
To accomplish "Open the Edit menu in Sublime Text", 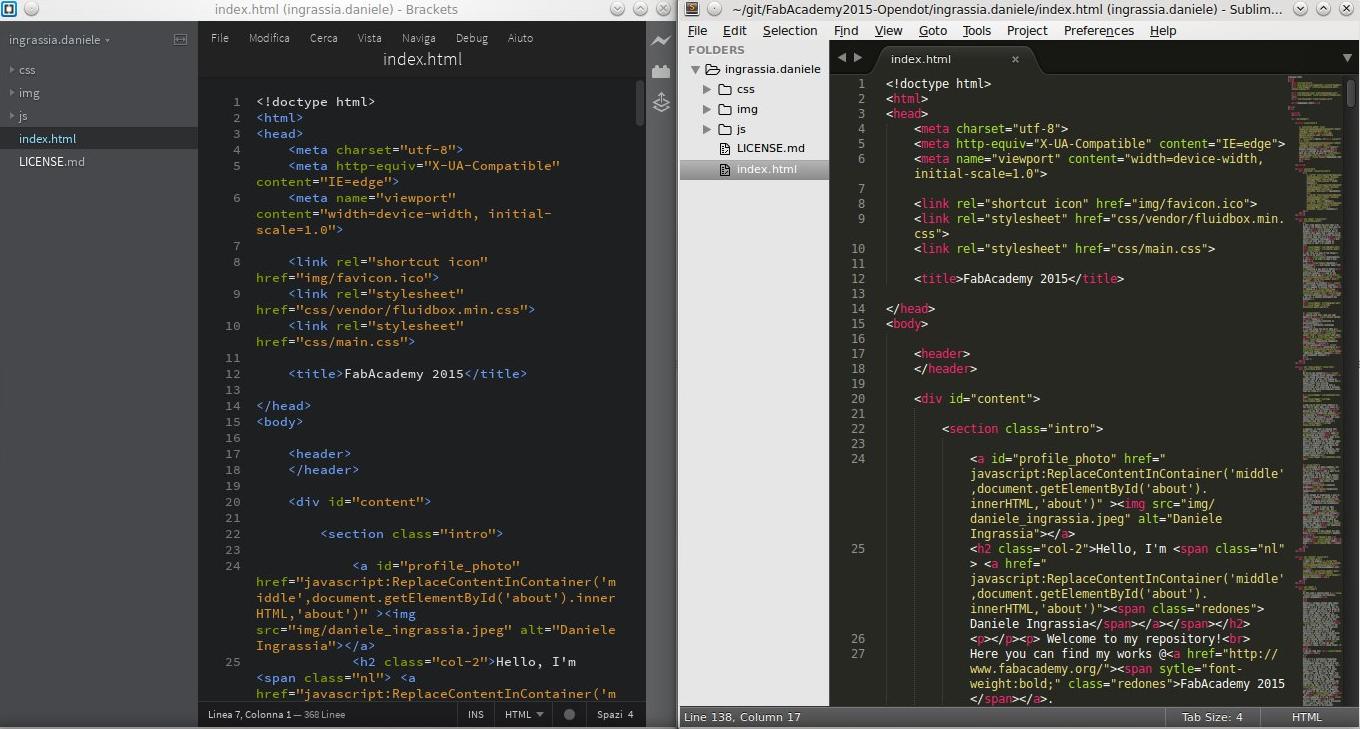I will [x=734, y=31].
